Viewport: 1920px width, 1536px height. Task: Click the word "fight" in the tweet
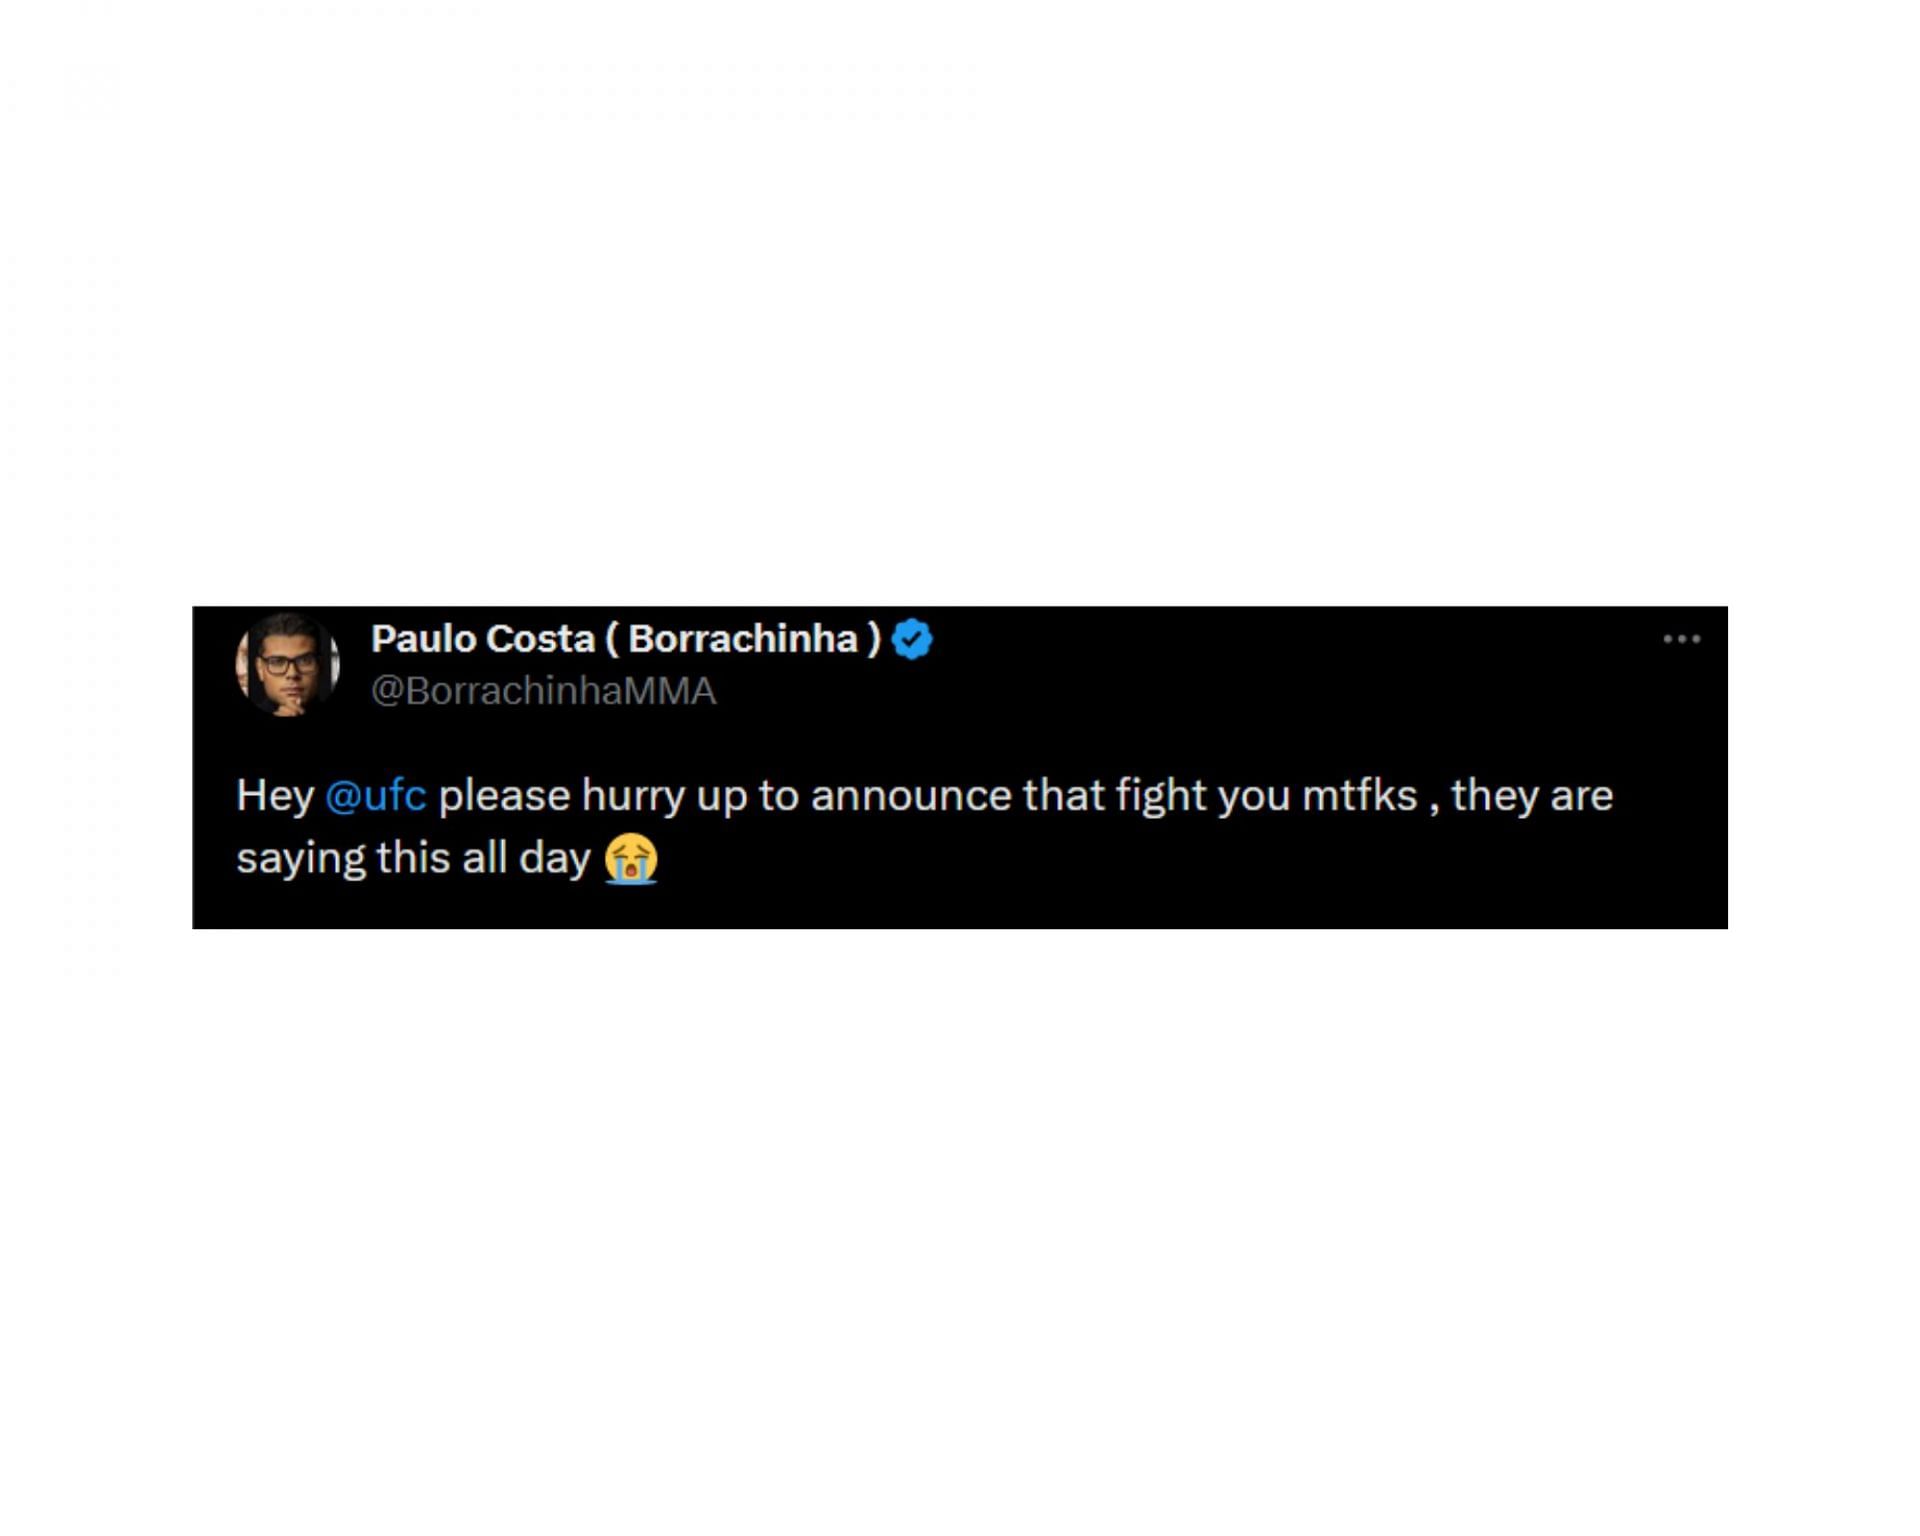(1161, 796)
